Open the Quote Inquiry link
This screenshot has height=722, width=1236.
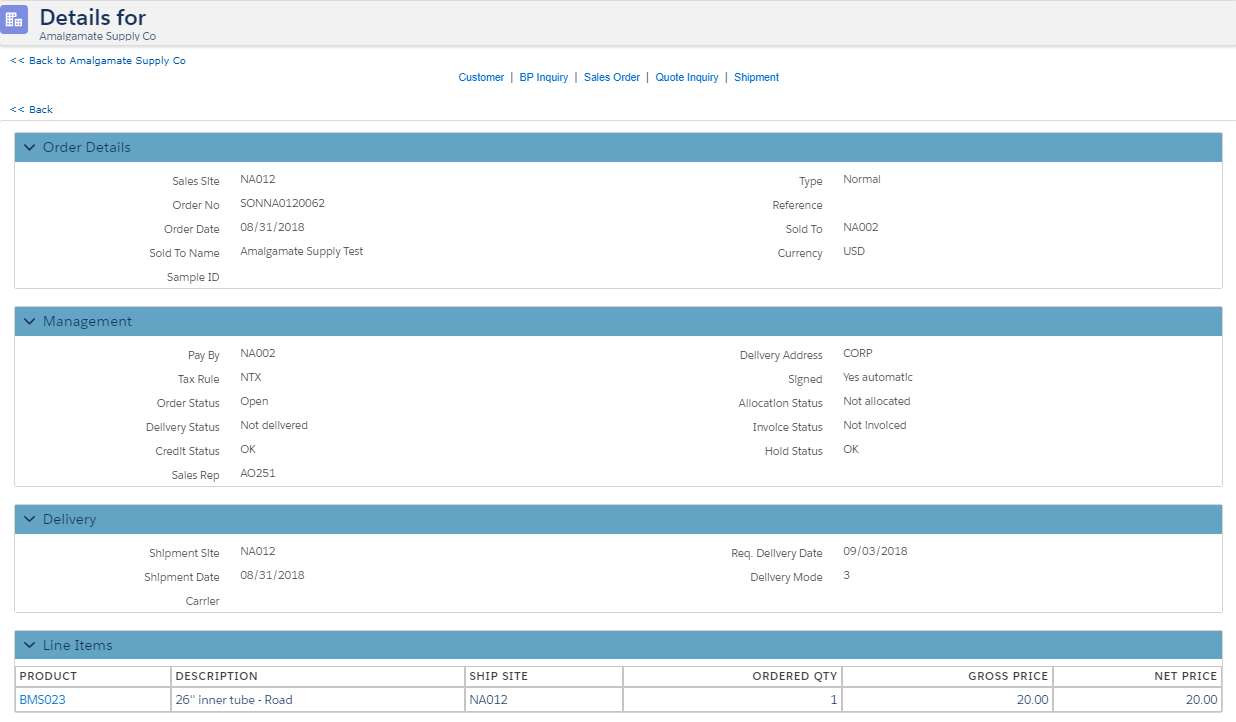coord(686,77)
